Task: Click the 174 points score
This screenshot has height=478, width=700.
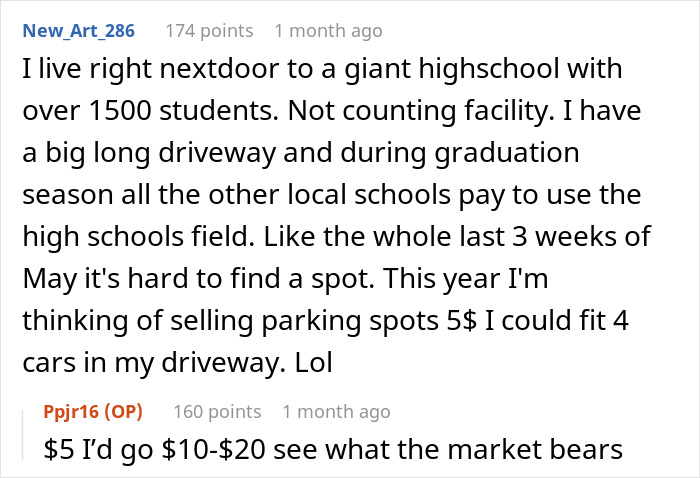Action: point(209,31)
